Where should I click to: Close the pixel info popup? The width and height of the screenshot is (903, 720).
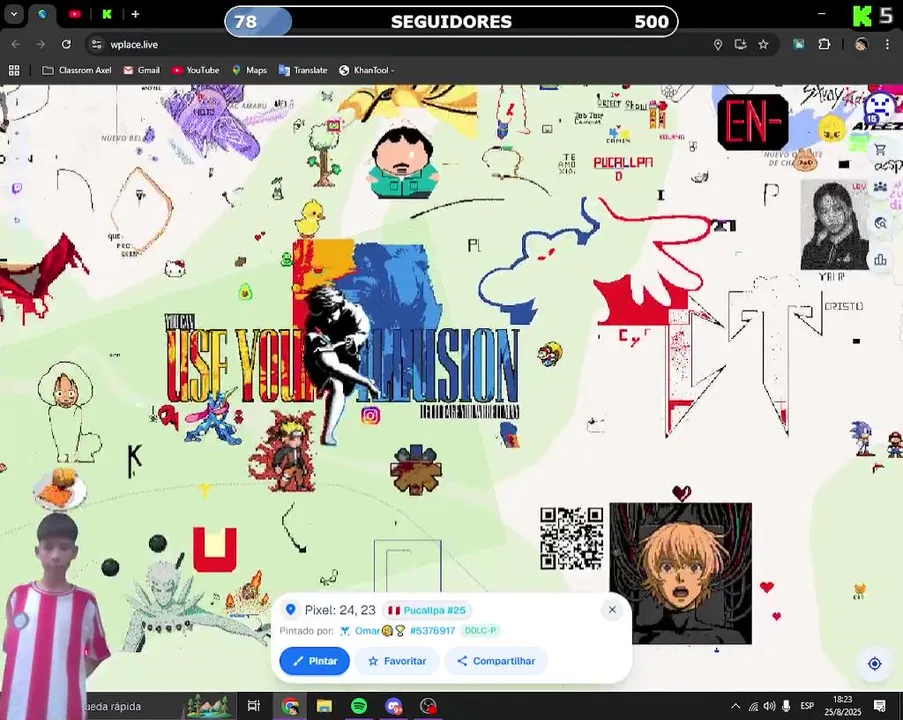click(612, 609)
